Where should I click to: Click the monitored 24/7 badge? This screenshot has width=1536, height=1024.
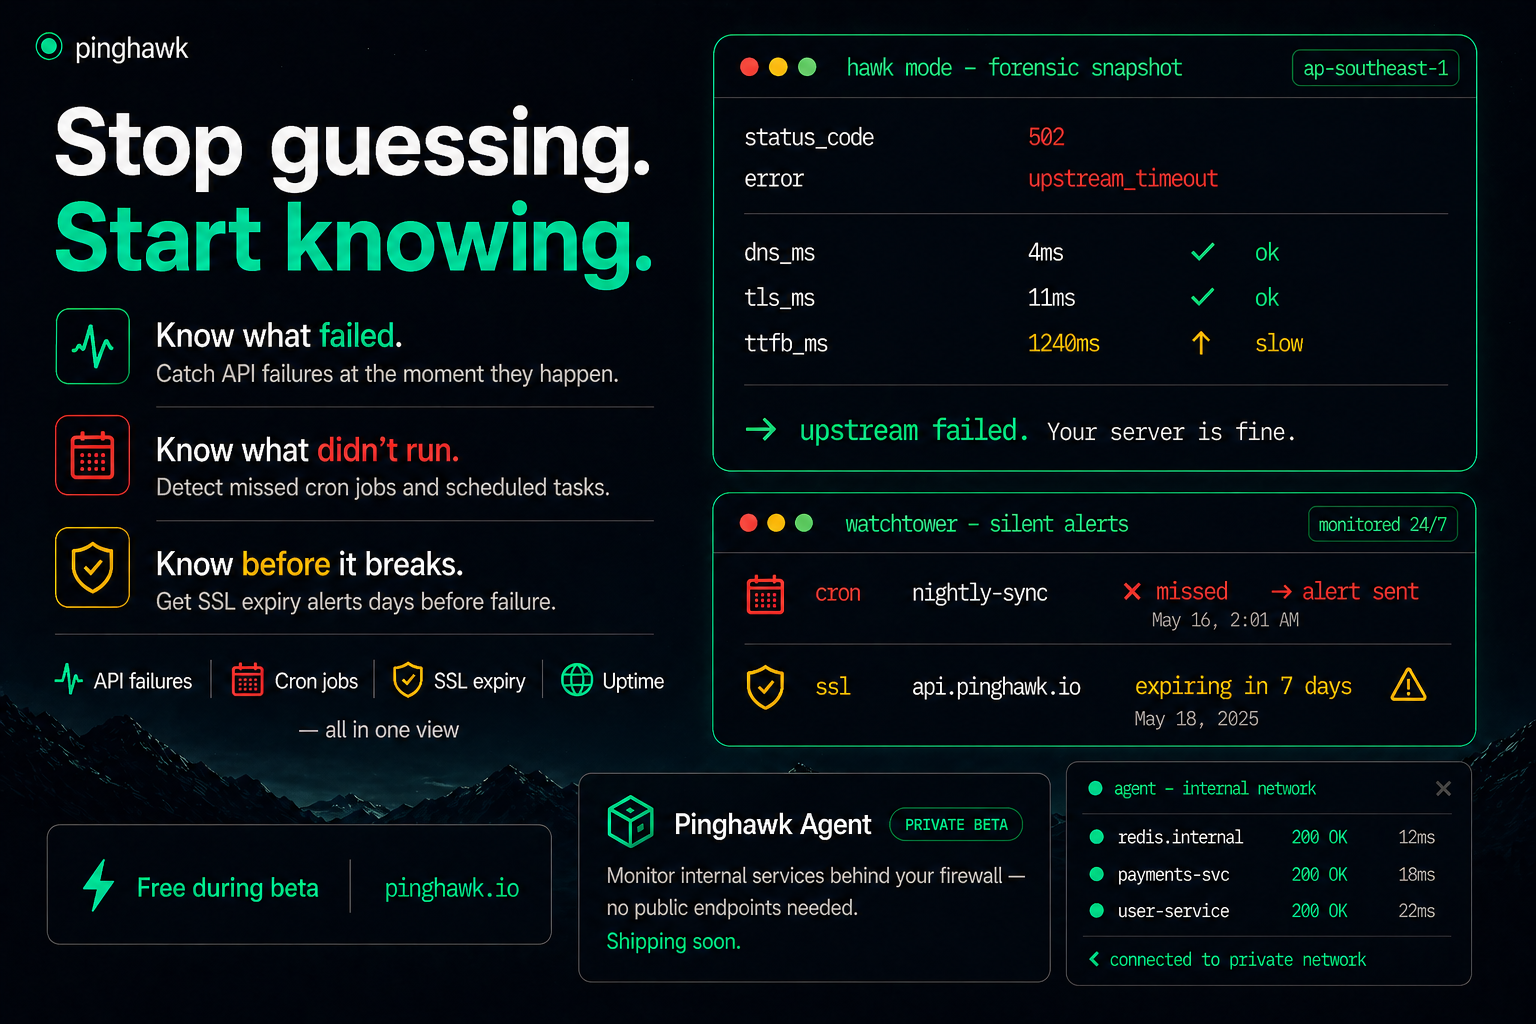(1383, 524)
